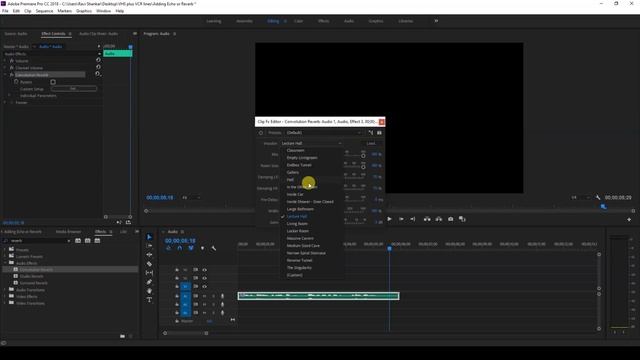Open Program monitor button editor plus
The height and width of the screenshot is (360, 640).
pyautogui.click(x=629, y=220)
